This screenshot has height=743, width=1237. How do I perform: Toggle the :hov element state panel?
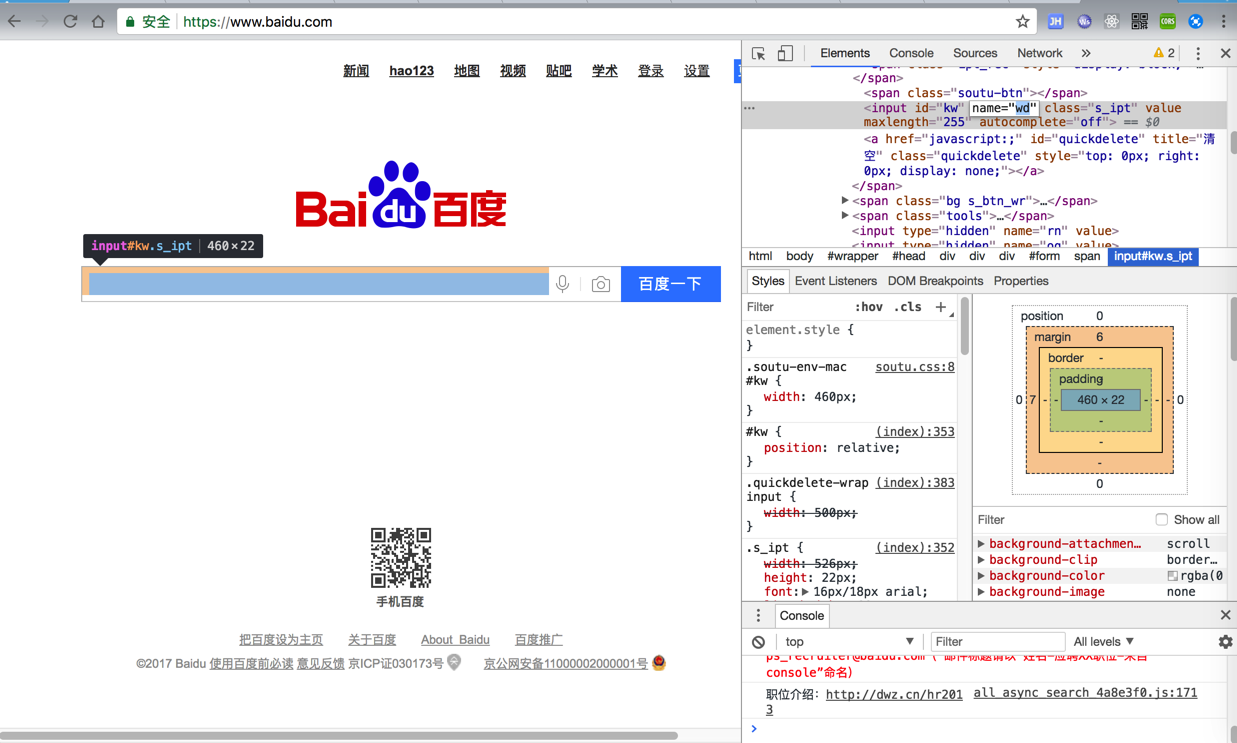click(x=869, y=307)
